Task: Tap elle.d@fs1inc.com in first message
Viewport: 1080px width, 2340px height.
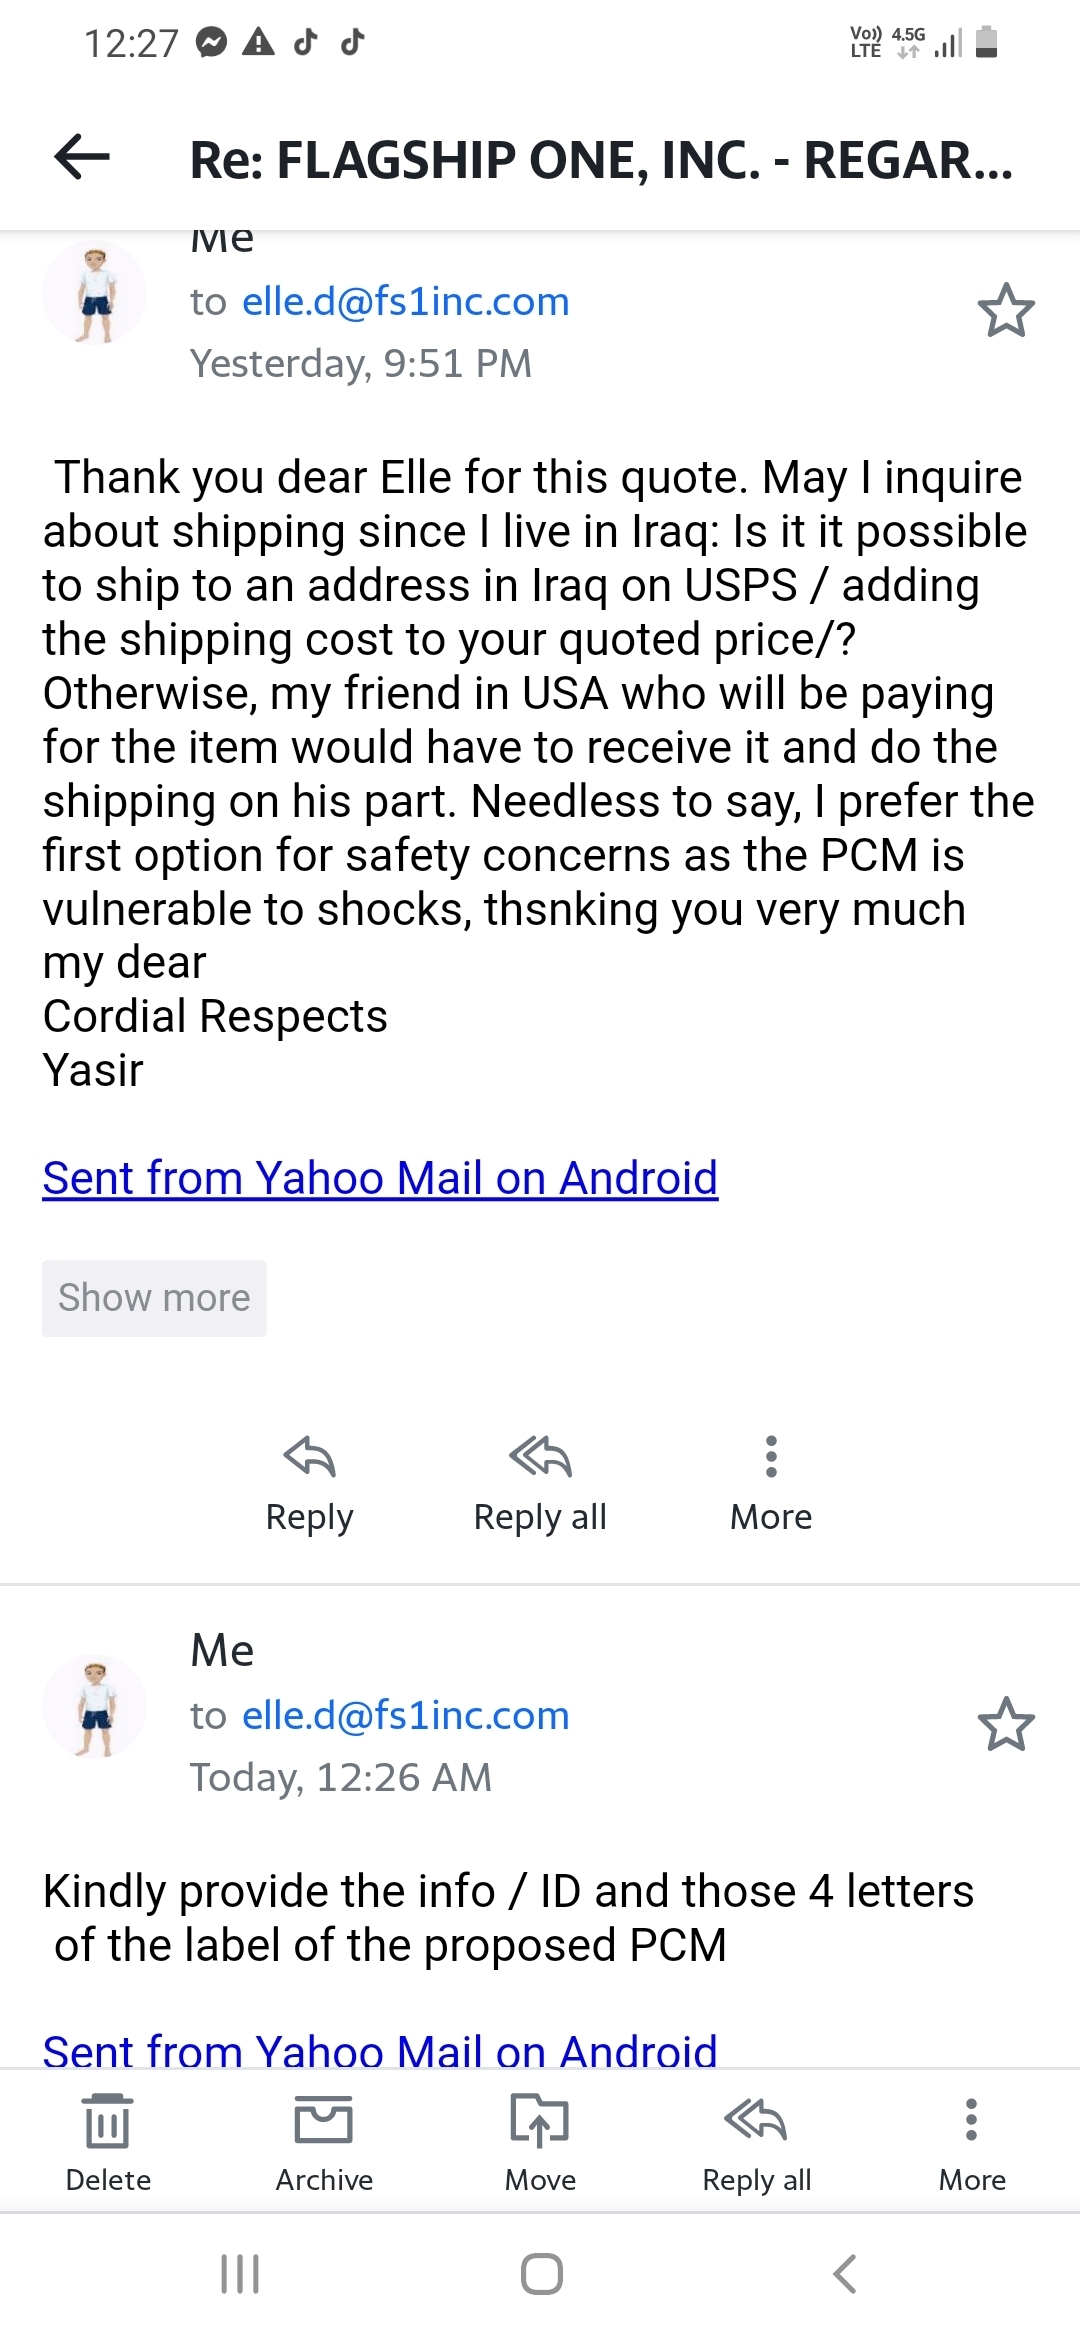Action: pyautogui.click(x=405, y=302)
